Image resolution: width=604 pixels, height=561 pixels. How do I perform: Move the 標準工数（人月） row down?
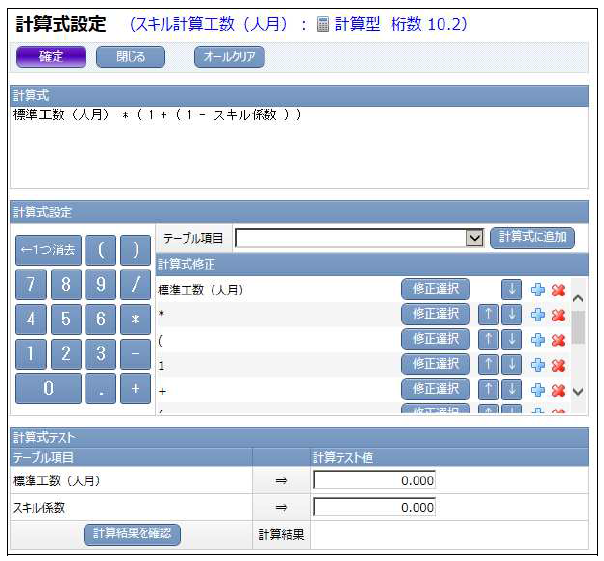pos(511,290)
